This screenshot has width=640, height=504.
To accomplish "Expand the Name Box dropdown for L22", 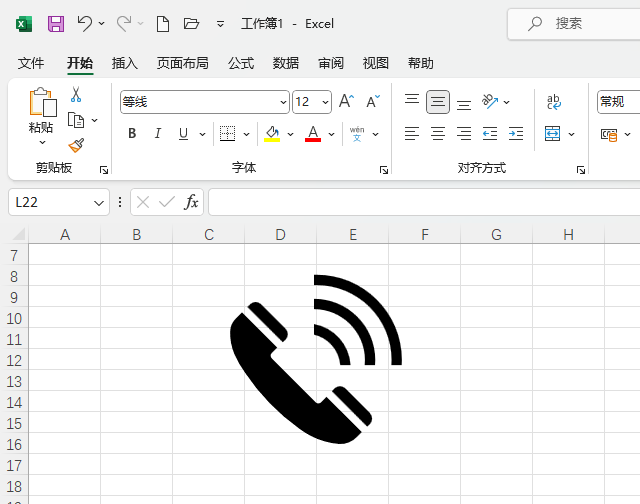I will pos(99,202).
